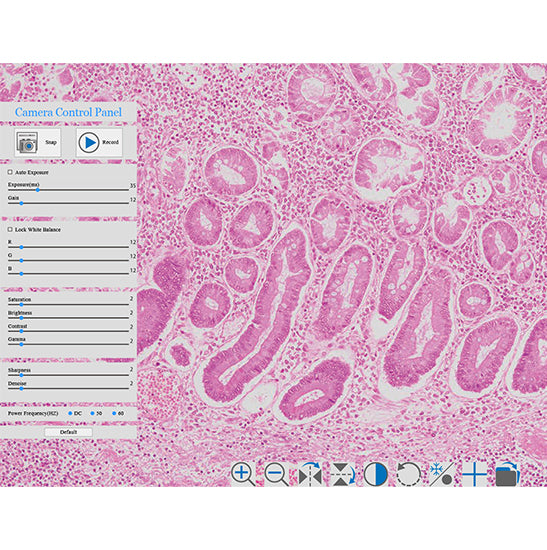
Task: Freeze the live image with the snowflake icon
Action: click(x=442, y=474)
